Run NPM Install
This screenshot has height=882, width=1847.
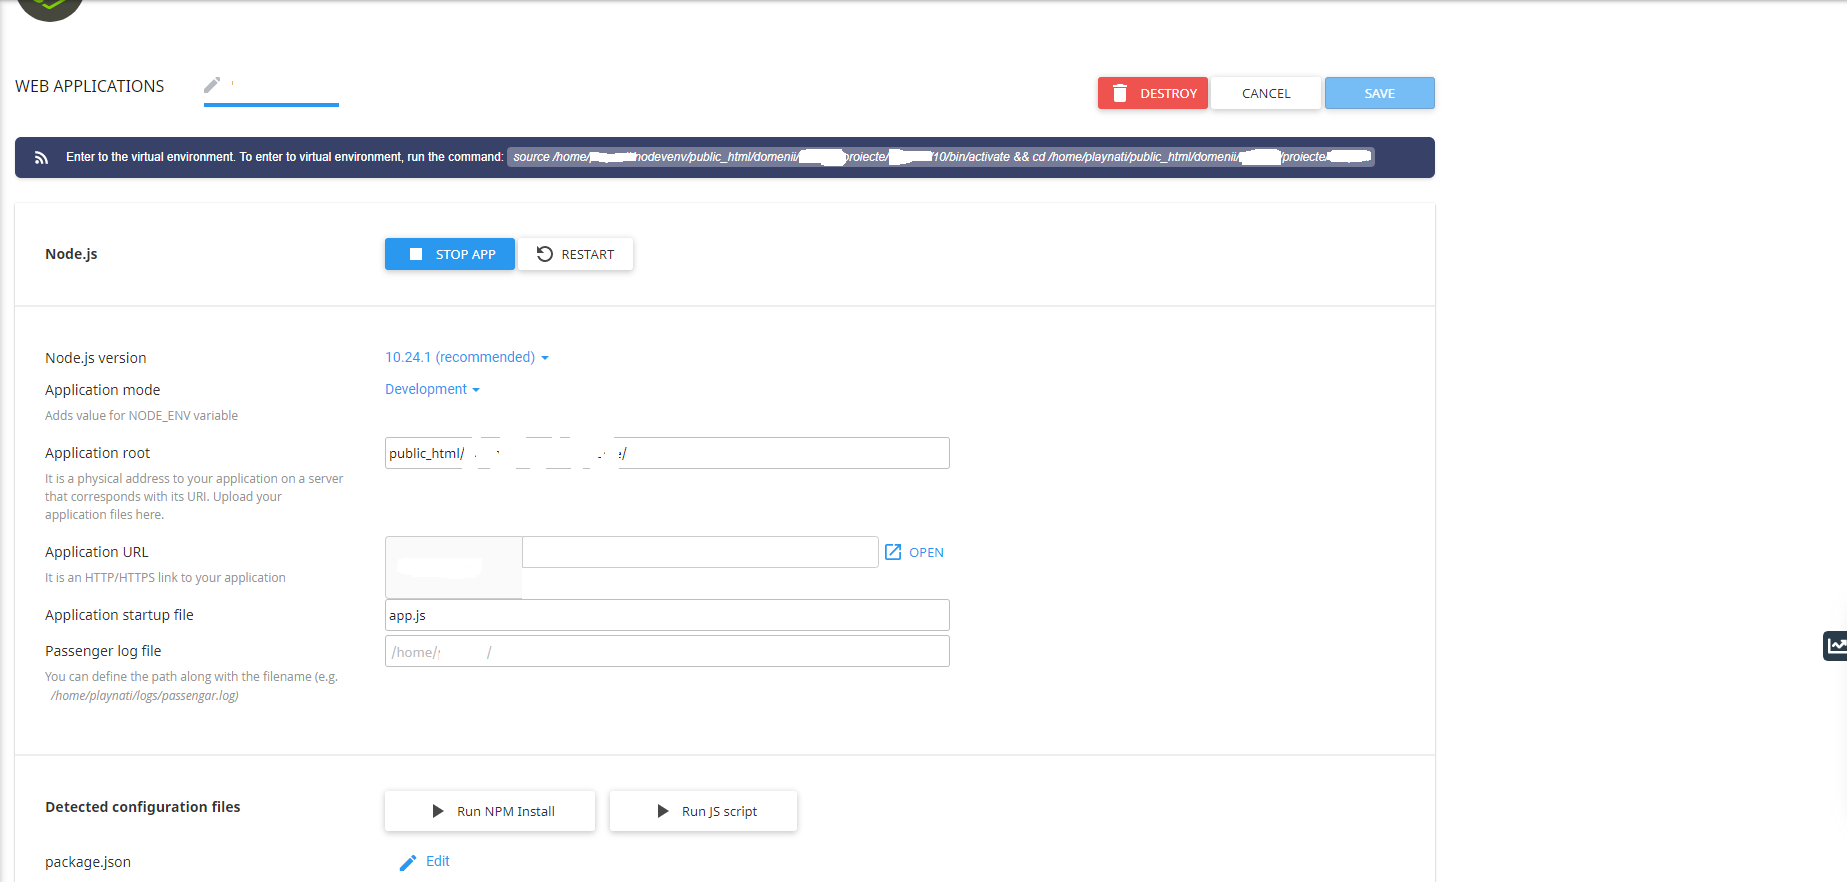pos(490,811)
